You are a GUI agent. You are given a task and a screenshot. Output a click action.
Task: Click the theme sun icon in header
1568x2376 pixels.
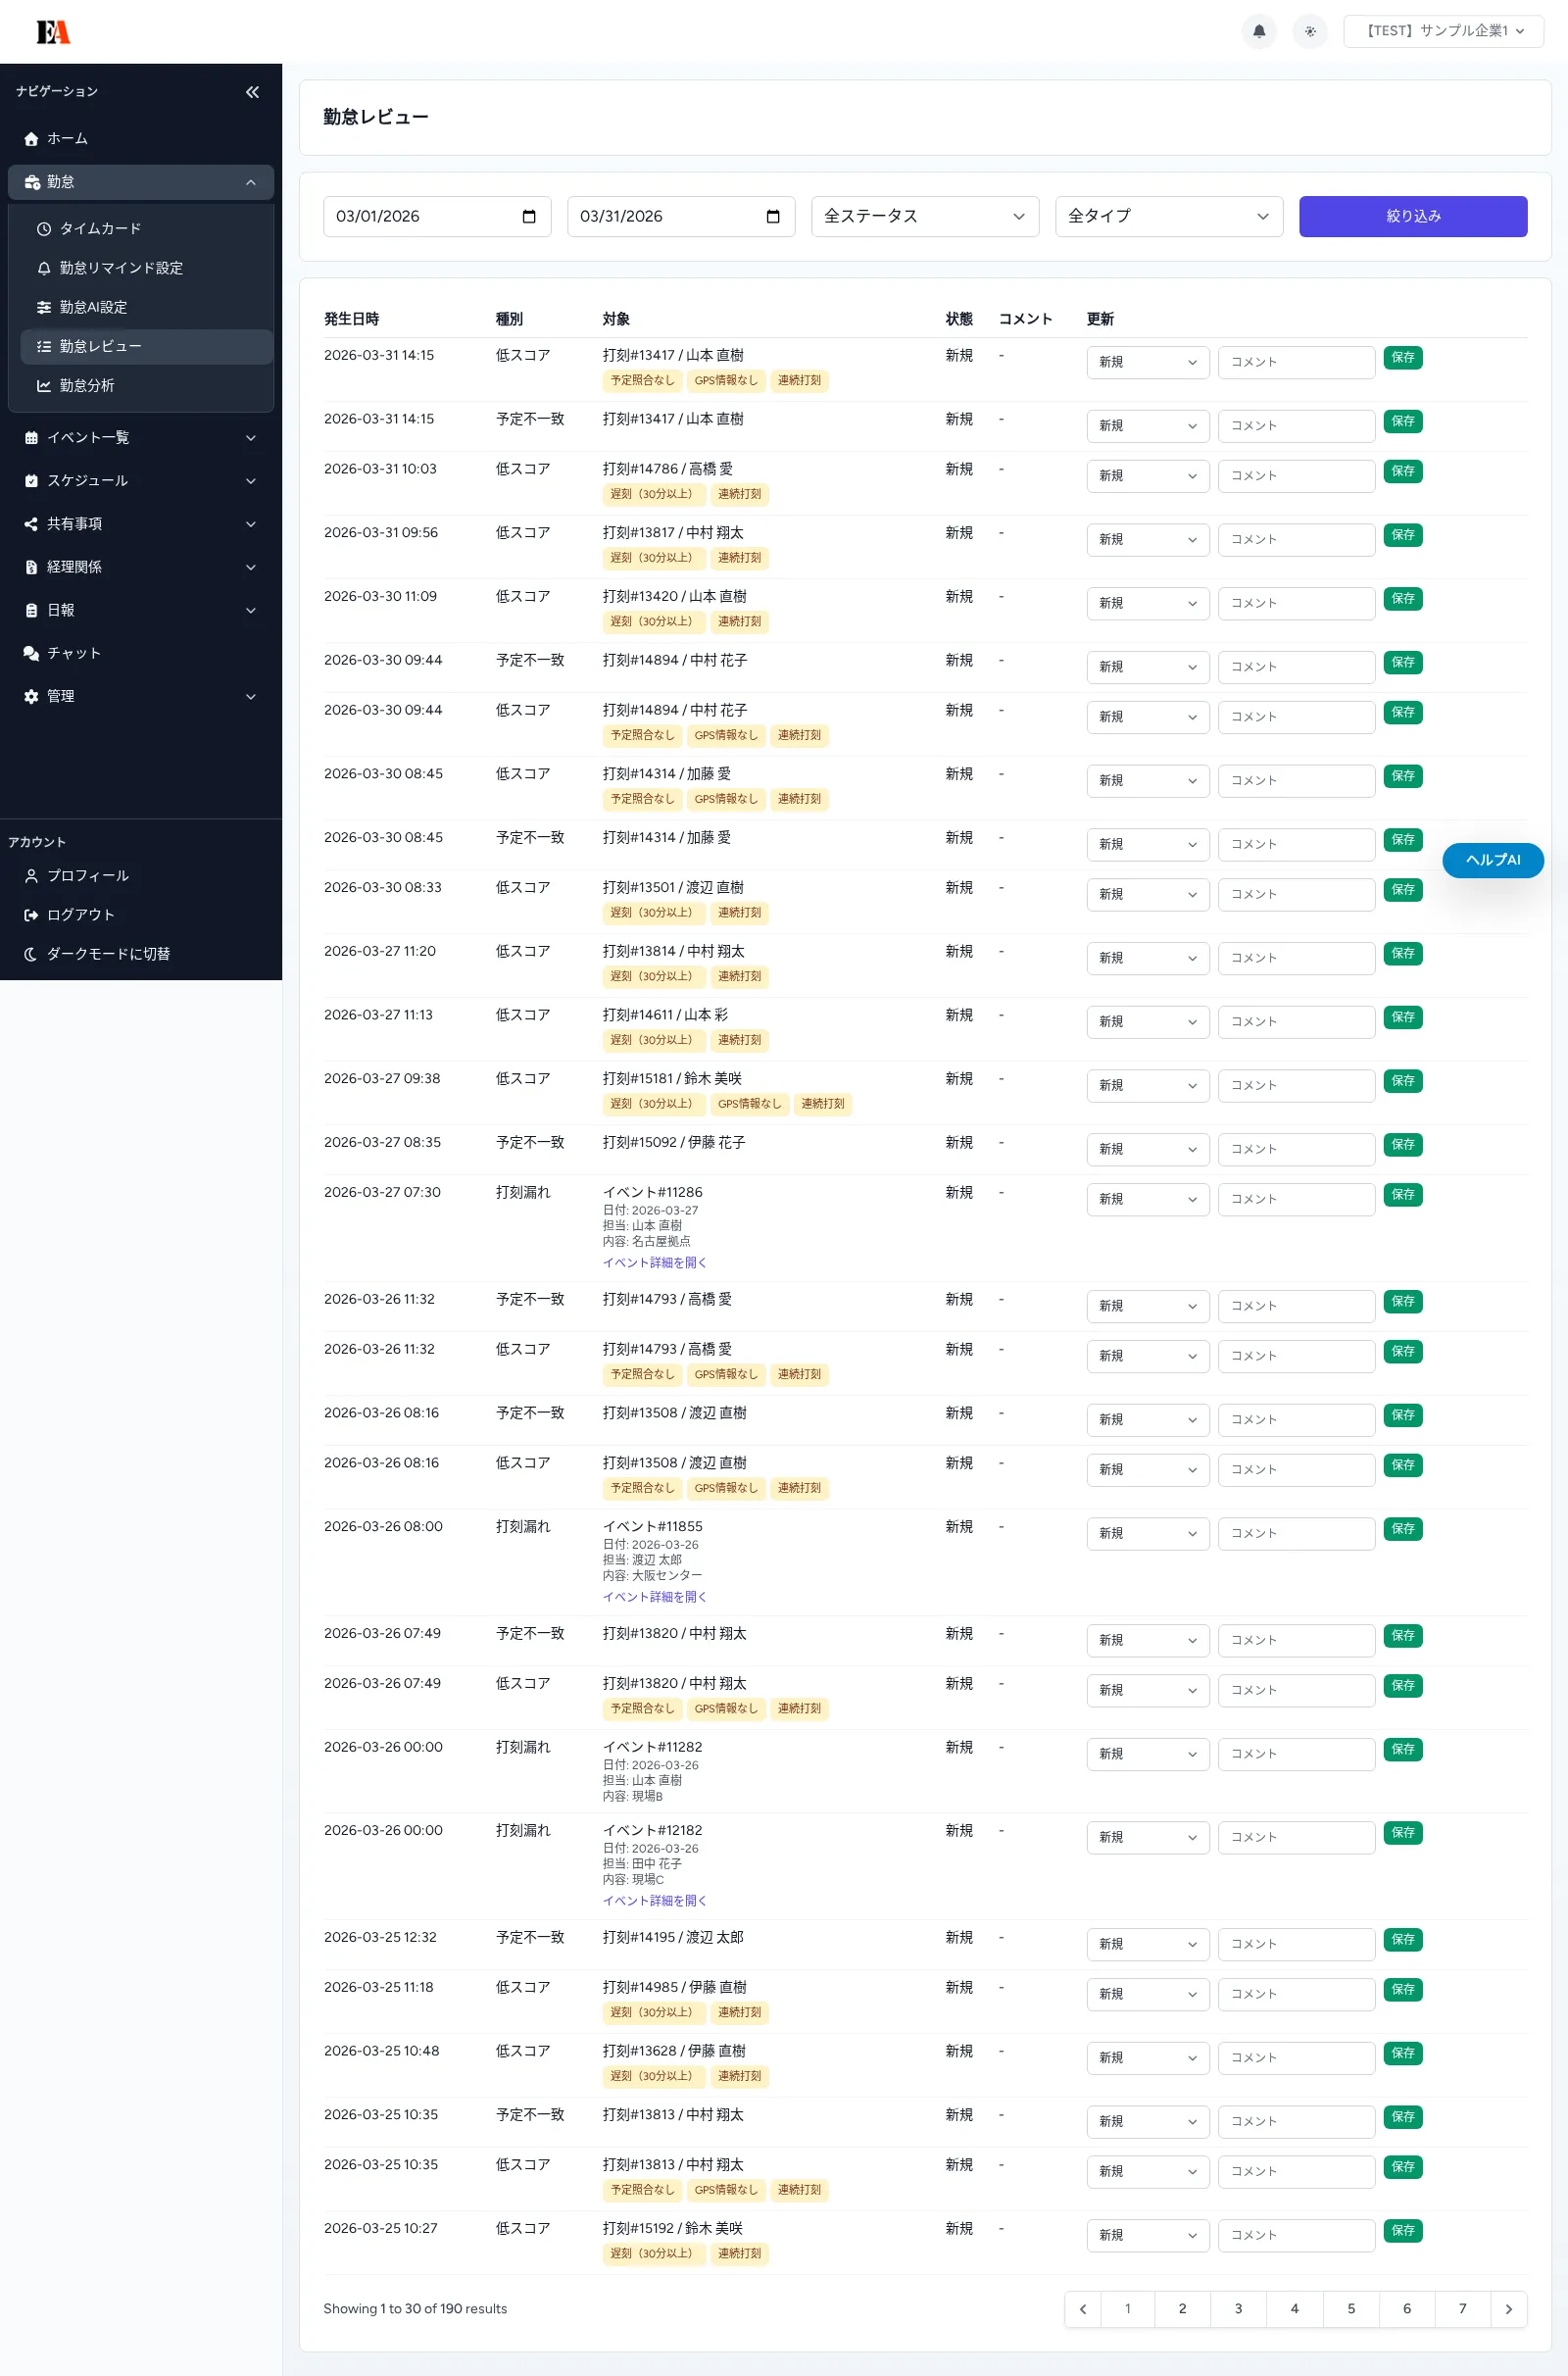pyautogui.click(x=1309, y=31)
